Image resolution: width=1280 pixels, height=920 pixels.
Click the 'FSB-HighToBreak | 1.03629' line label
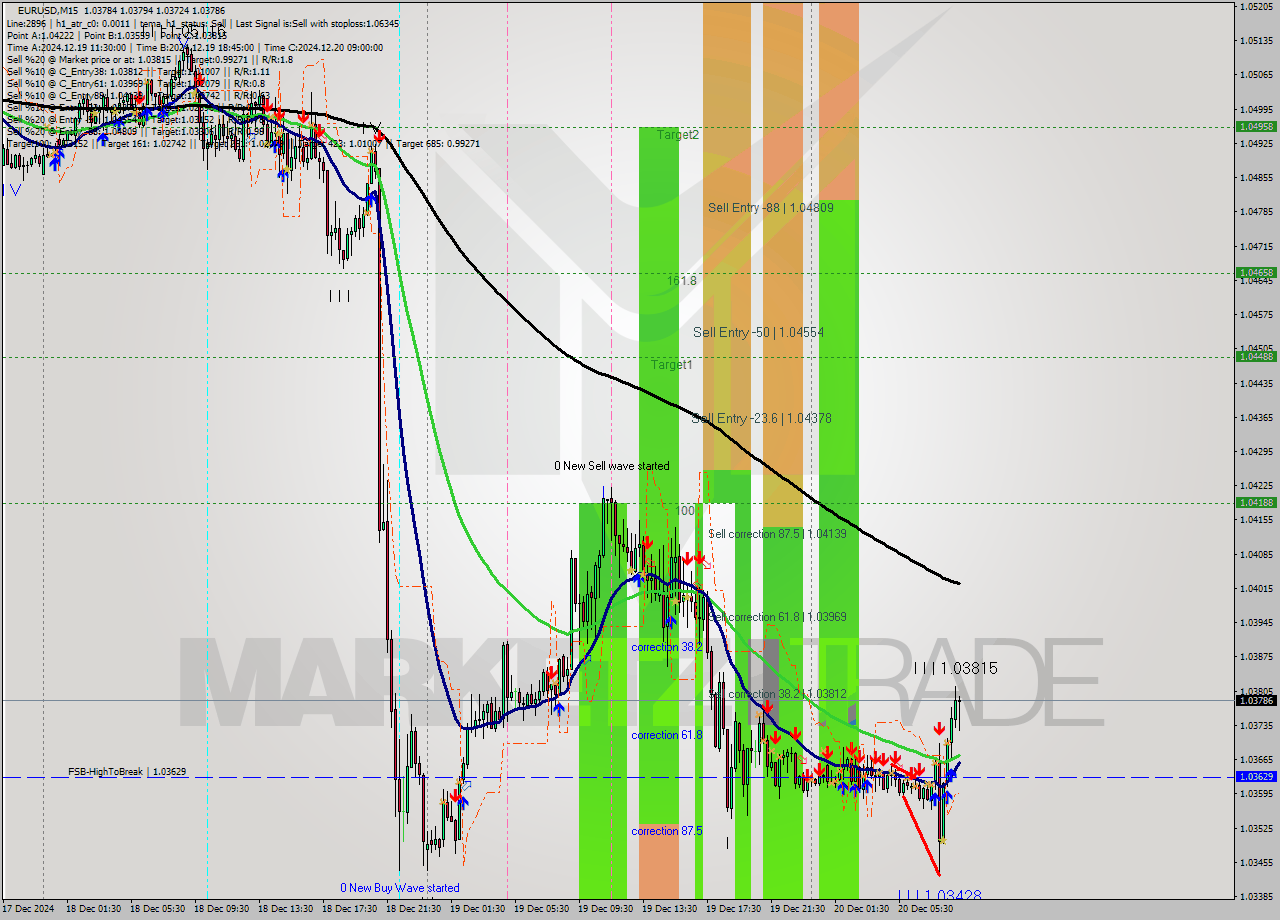[127, 772]
